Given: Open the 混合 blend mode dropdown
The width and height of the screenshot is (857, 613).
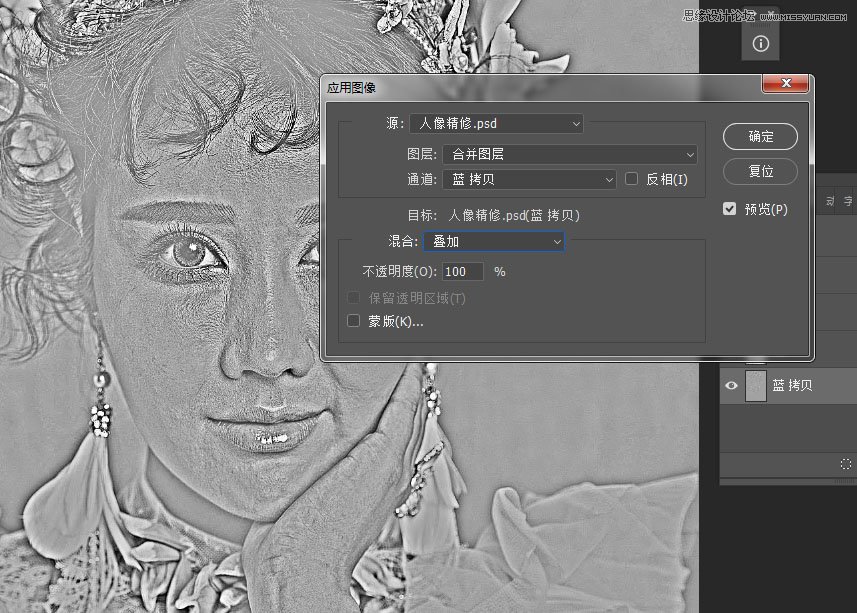Looking at the screenshot, I should click(x=494, y=241).
